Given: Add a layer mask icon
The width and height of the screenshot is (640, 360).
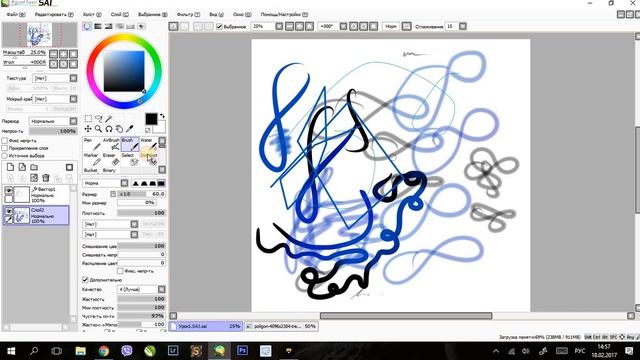Looking at the screenshot, I should point(69,167).
